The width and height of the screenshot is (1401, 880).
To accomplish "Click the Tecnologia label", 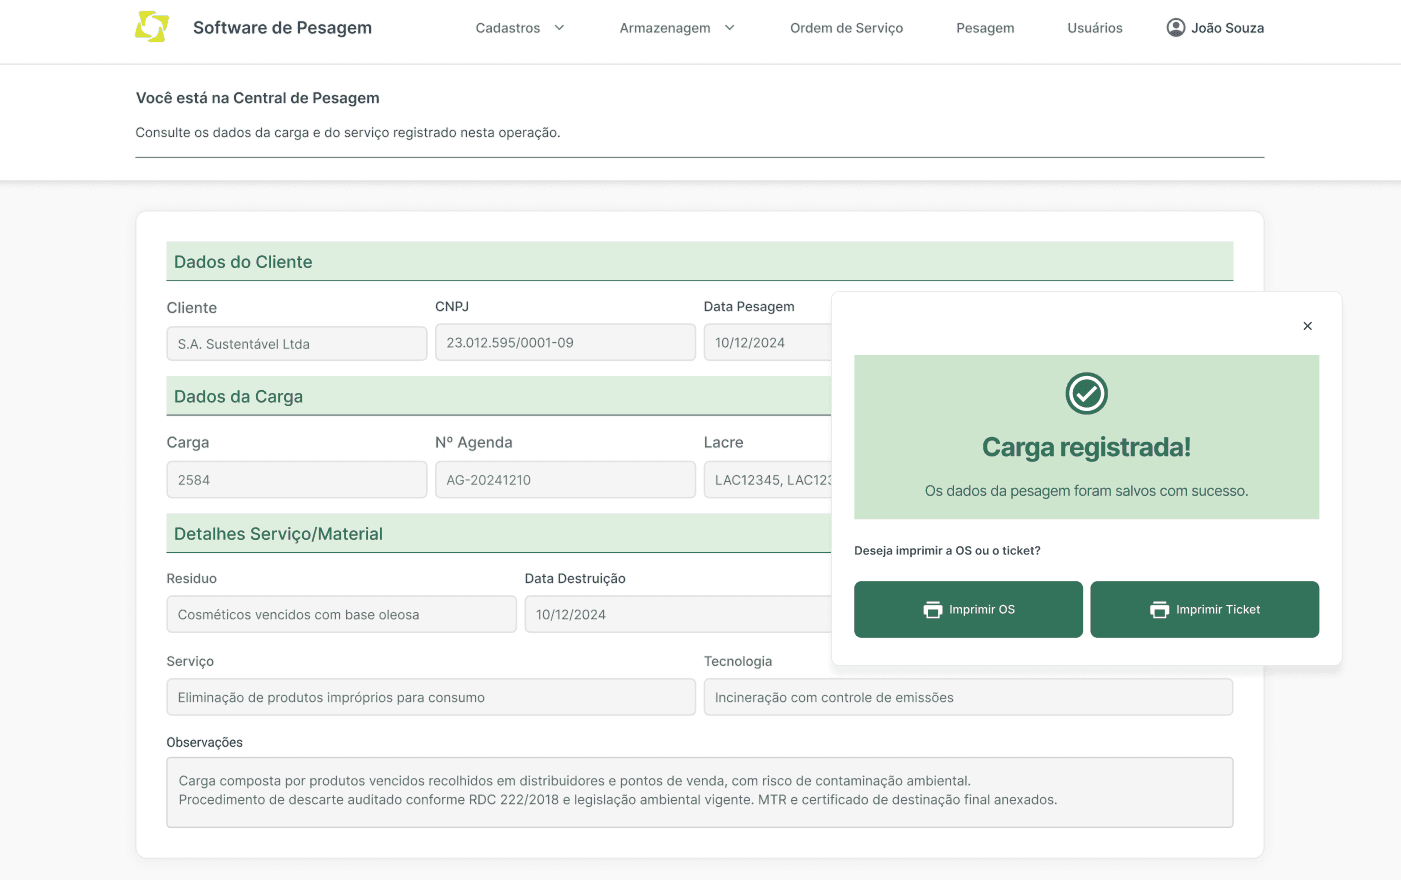I will point(738,661).
